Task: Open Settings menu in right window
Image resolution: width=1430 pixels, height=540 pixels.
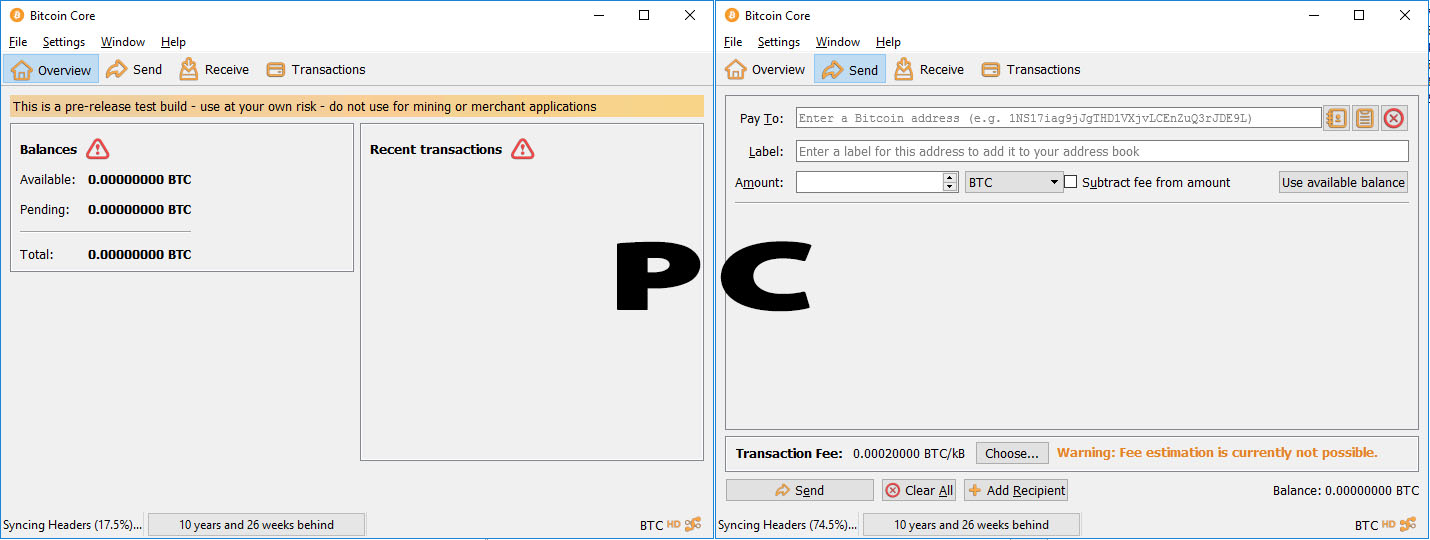Action: 779,42
